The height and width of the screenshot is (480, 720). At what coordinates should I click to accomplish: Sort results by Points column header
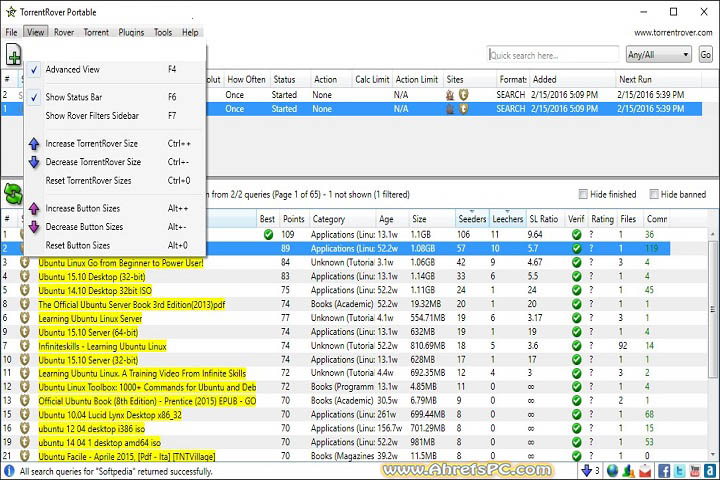[x=293, y=219]
